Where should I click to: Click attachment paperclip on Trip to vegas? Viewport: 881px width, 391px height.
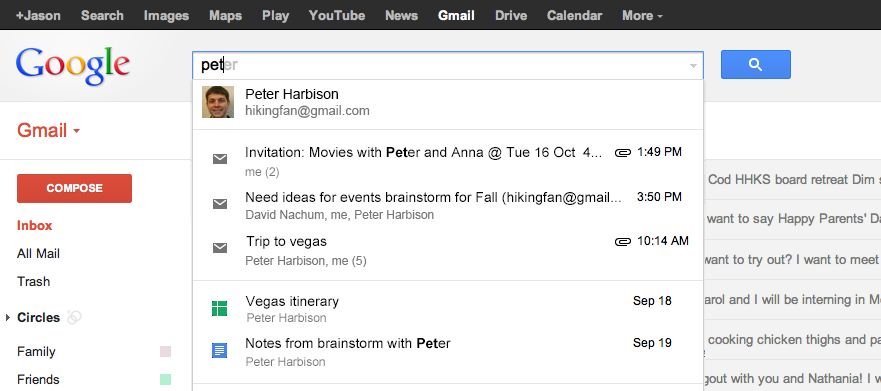[623, 242]
